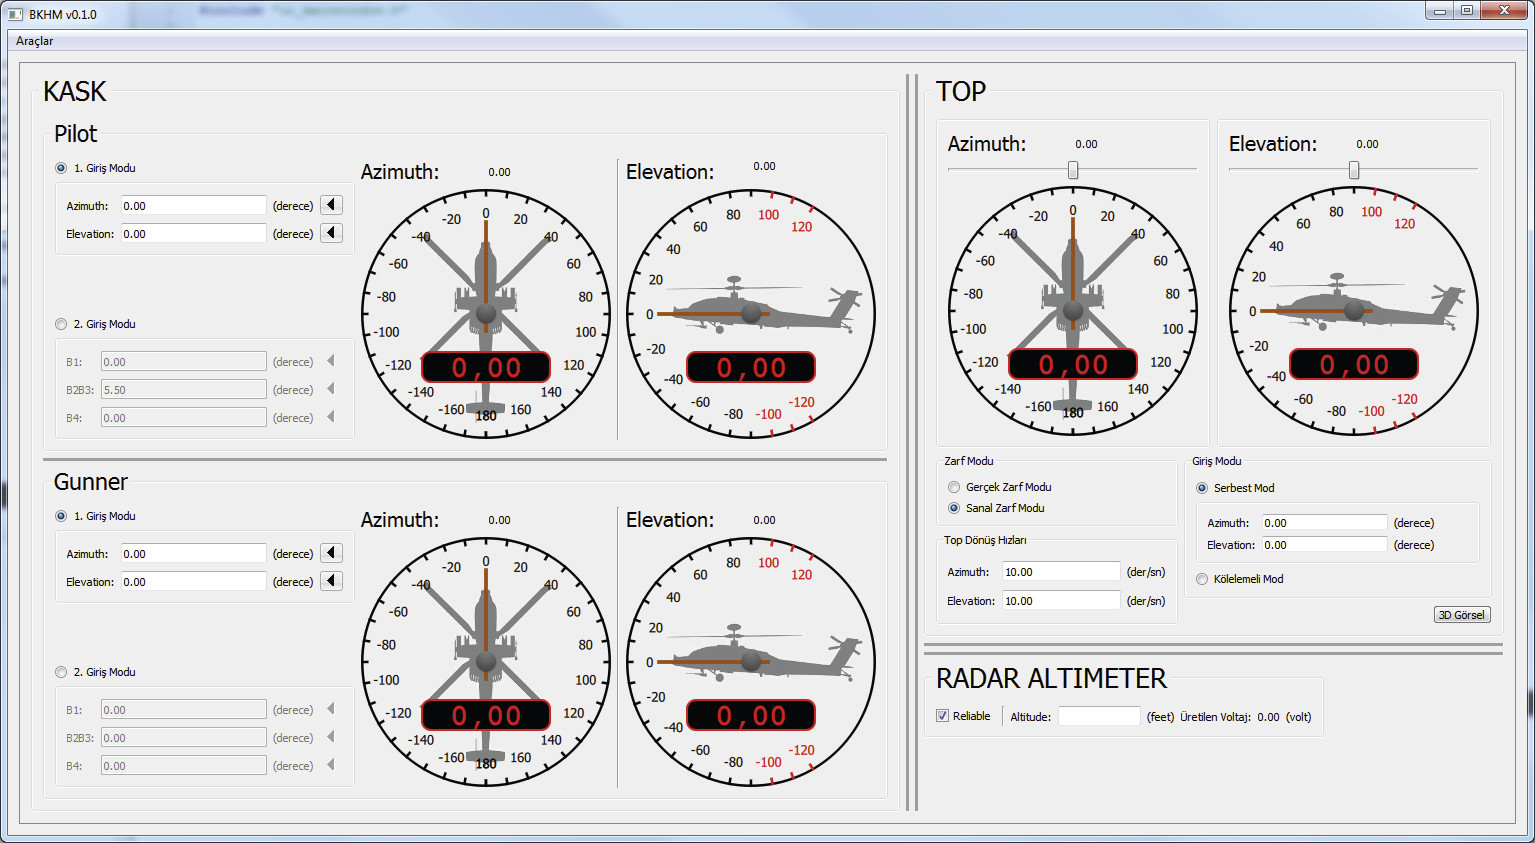Click arrow button next to Pilot Azimuth field
The width and height of the screenshot is (1535, 843).
pyautogui.click(x=332, y=205)
